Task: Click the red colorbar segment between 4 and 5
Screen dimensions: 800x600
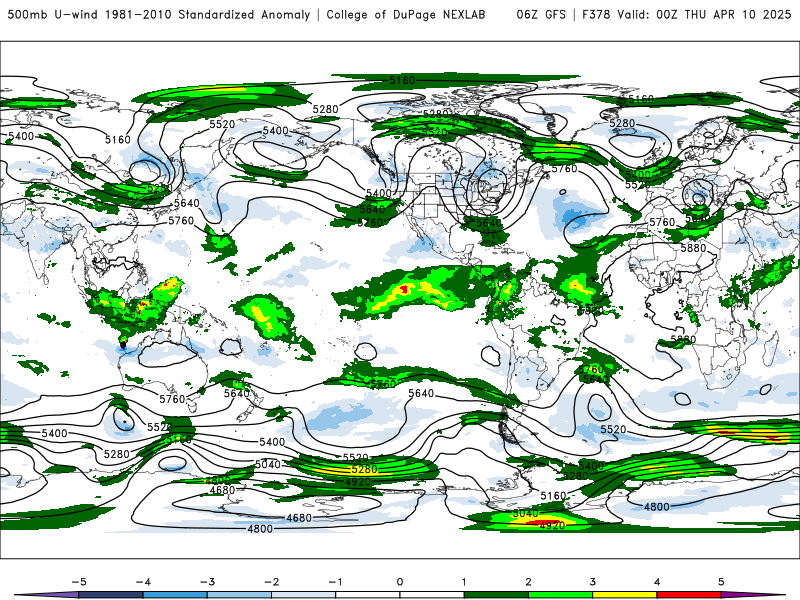Action: (689, 595)
